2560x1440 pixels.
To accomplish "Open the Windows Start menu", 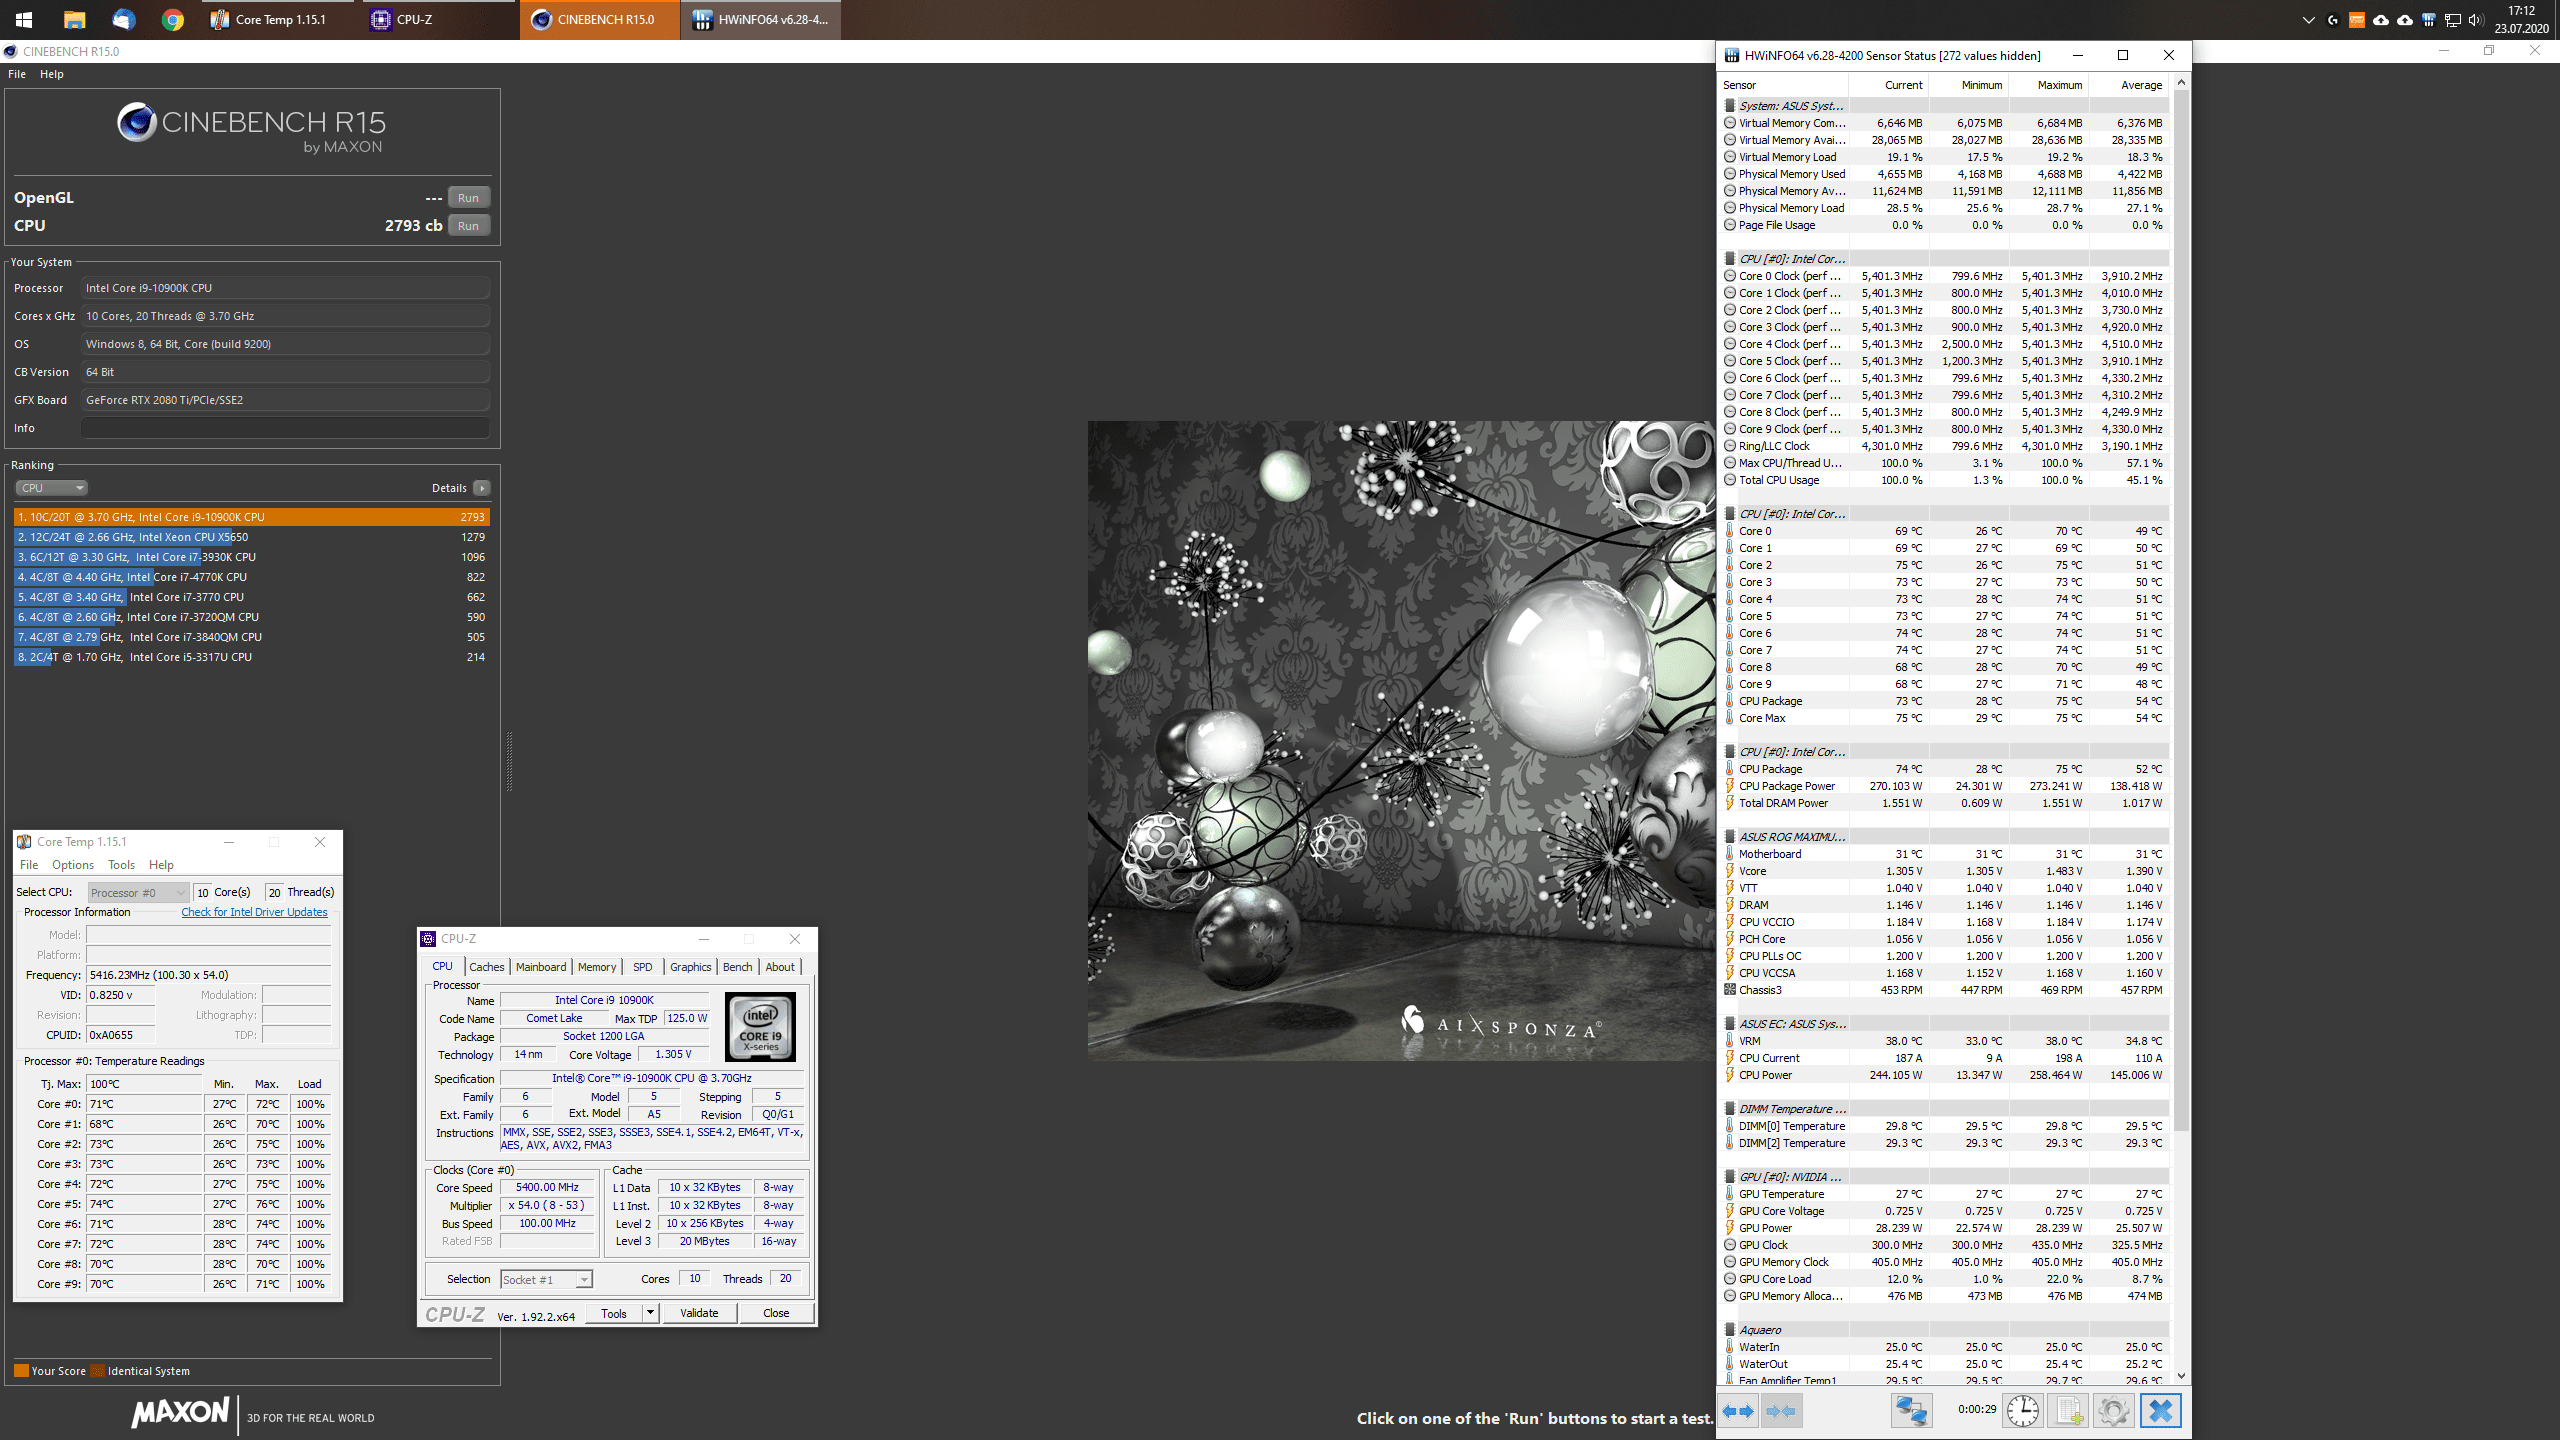I will (x=24, y=19).
